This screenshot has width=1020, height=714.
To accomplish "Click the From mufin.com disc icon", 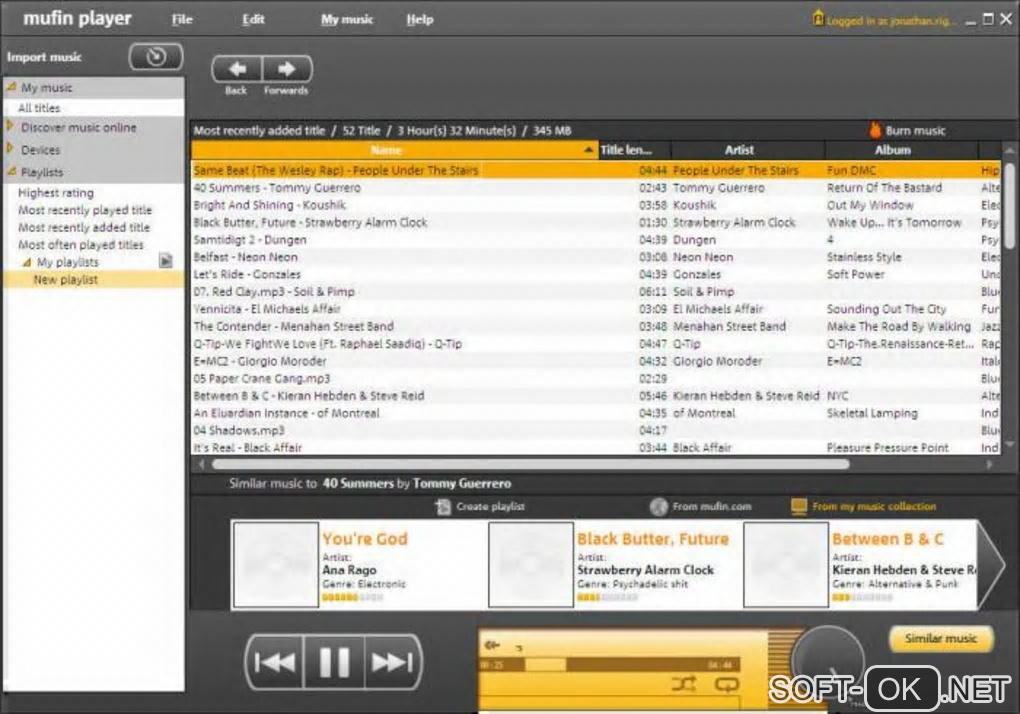I will click(659, 507).
